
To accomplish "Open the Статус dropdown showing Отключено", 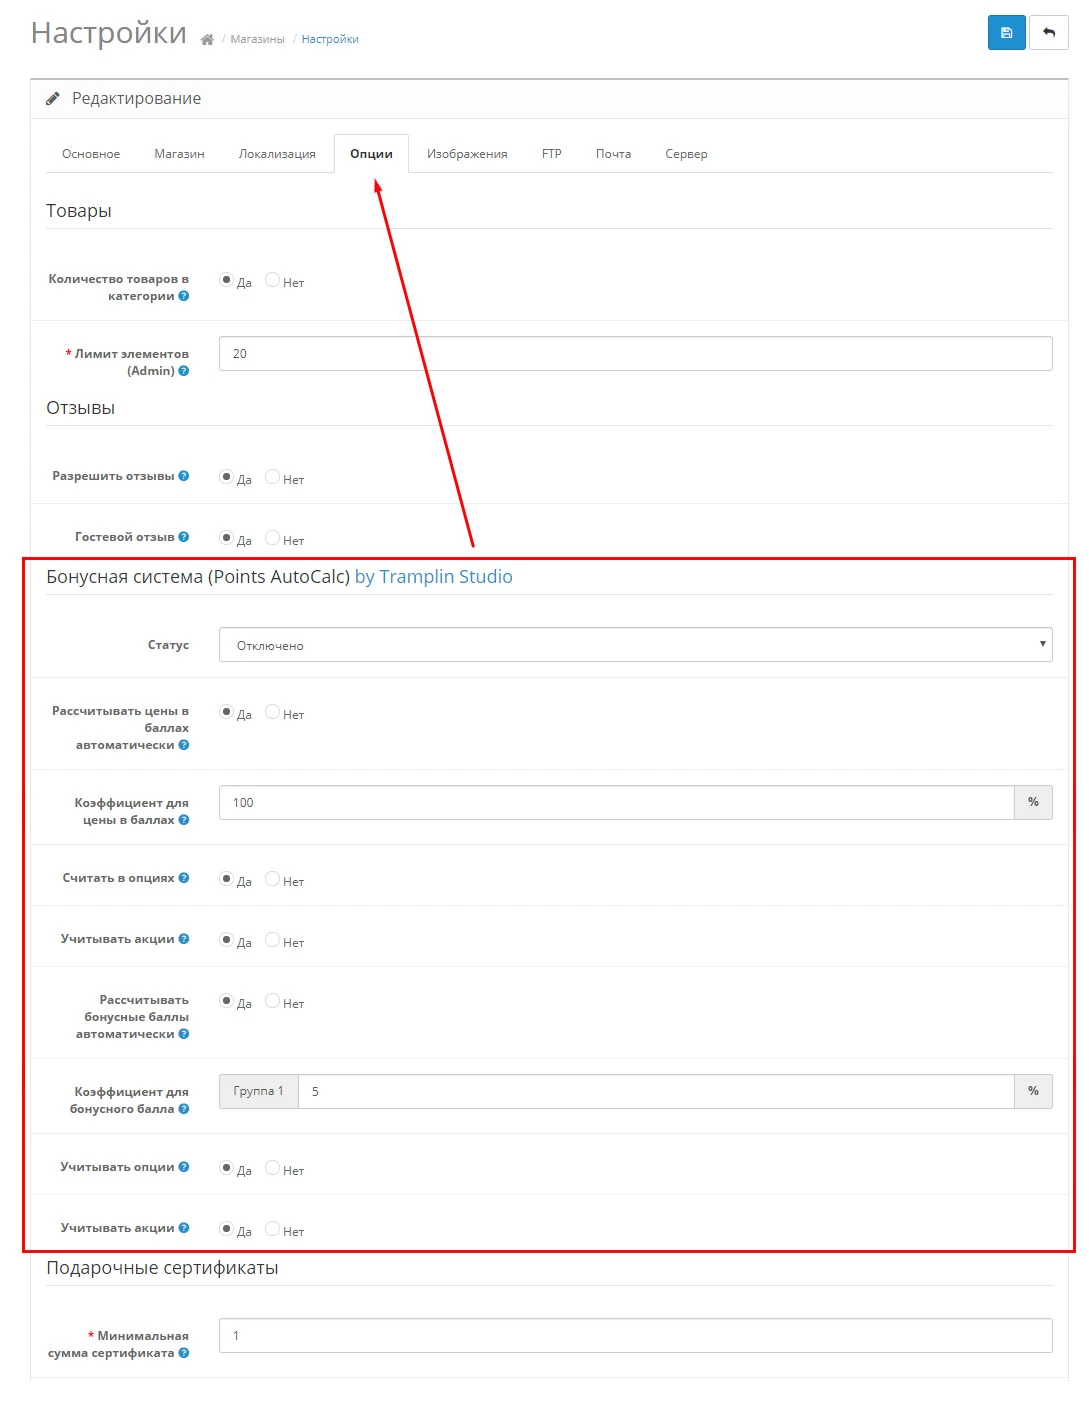I will (635, 645).
